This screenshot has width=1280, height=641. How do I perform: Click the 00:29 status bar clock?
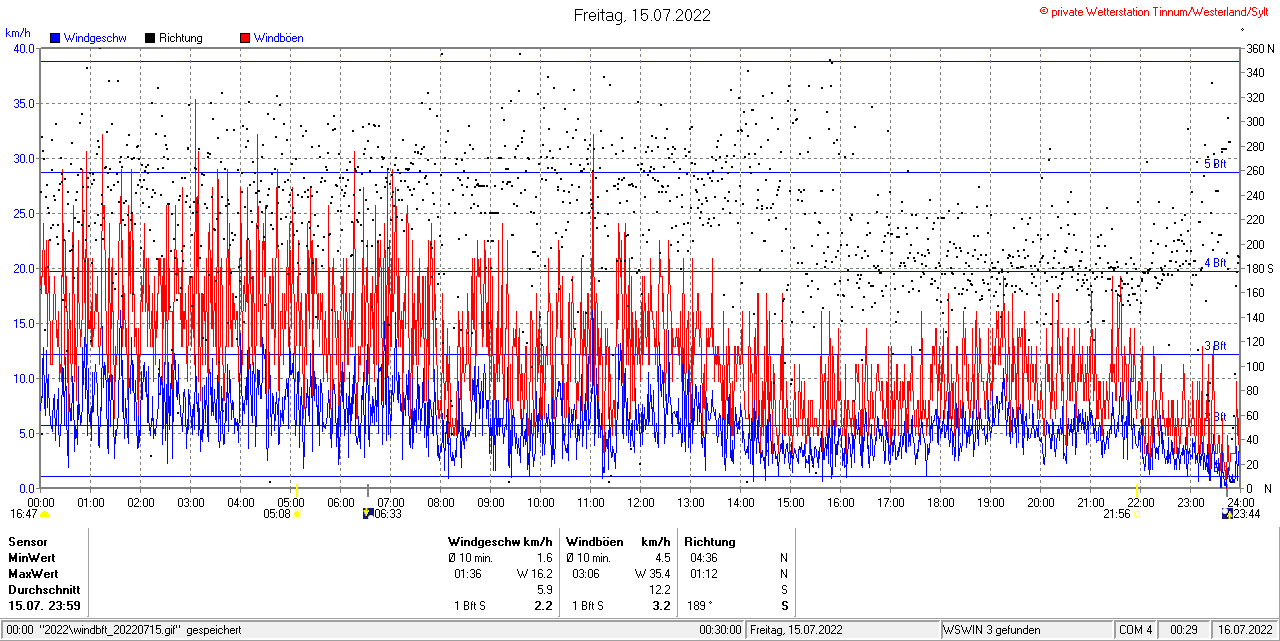click(x=1185, y=630)
